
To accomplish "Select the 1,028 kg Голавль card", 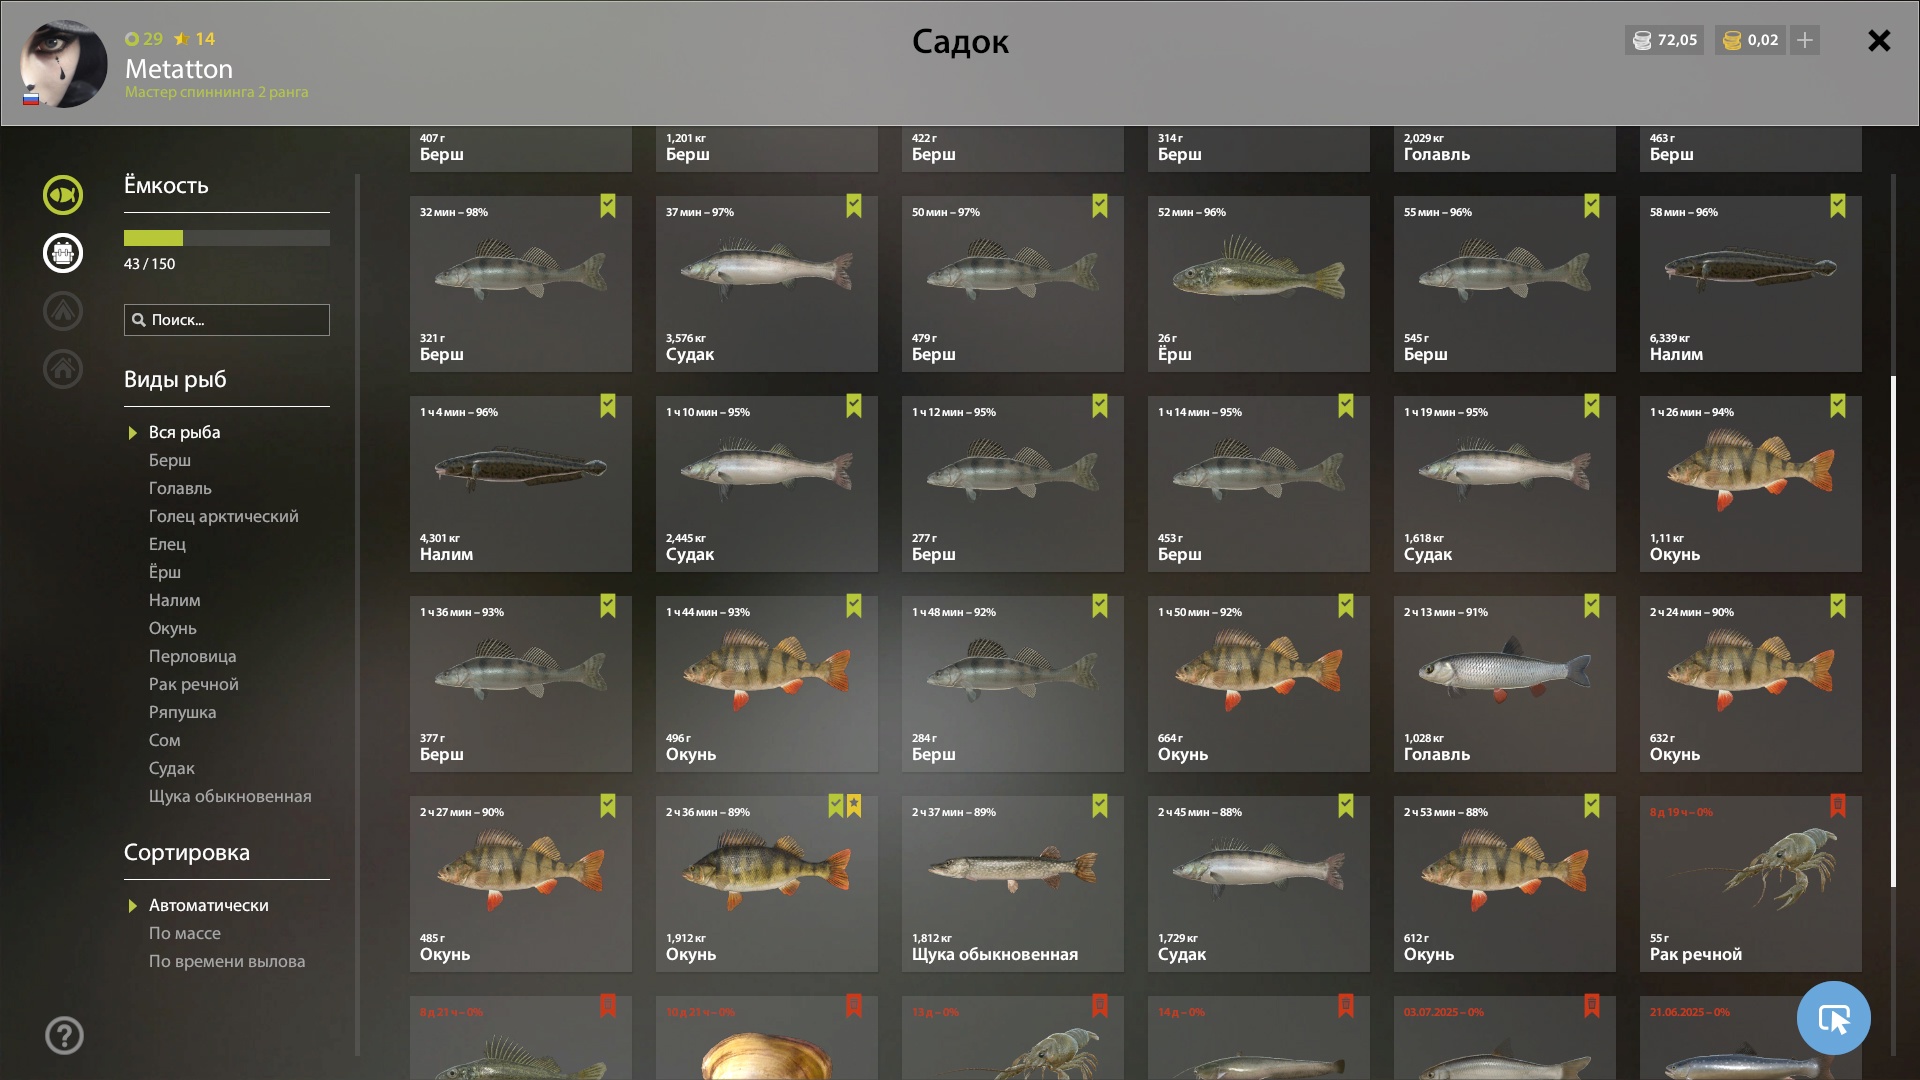I will coord(1505,684).
